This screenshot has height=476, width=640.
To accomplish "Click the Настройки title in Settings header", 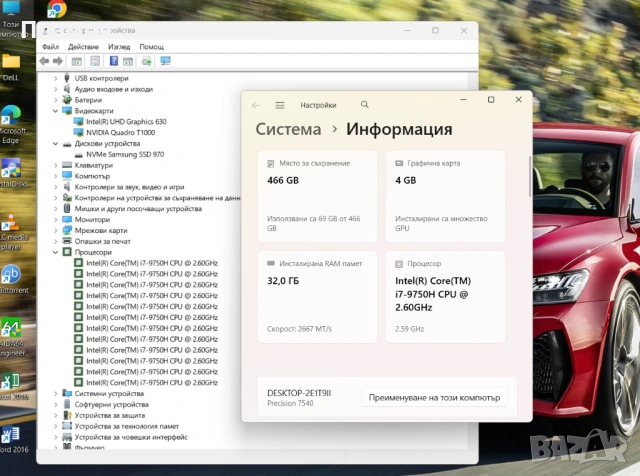I will pyautogui.click(x=318, y=105).
